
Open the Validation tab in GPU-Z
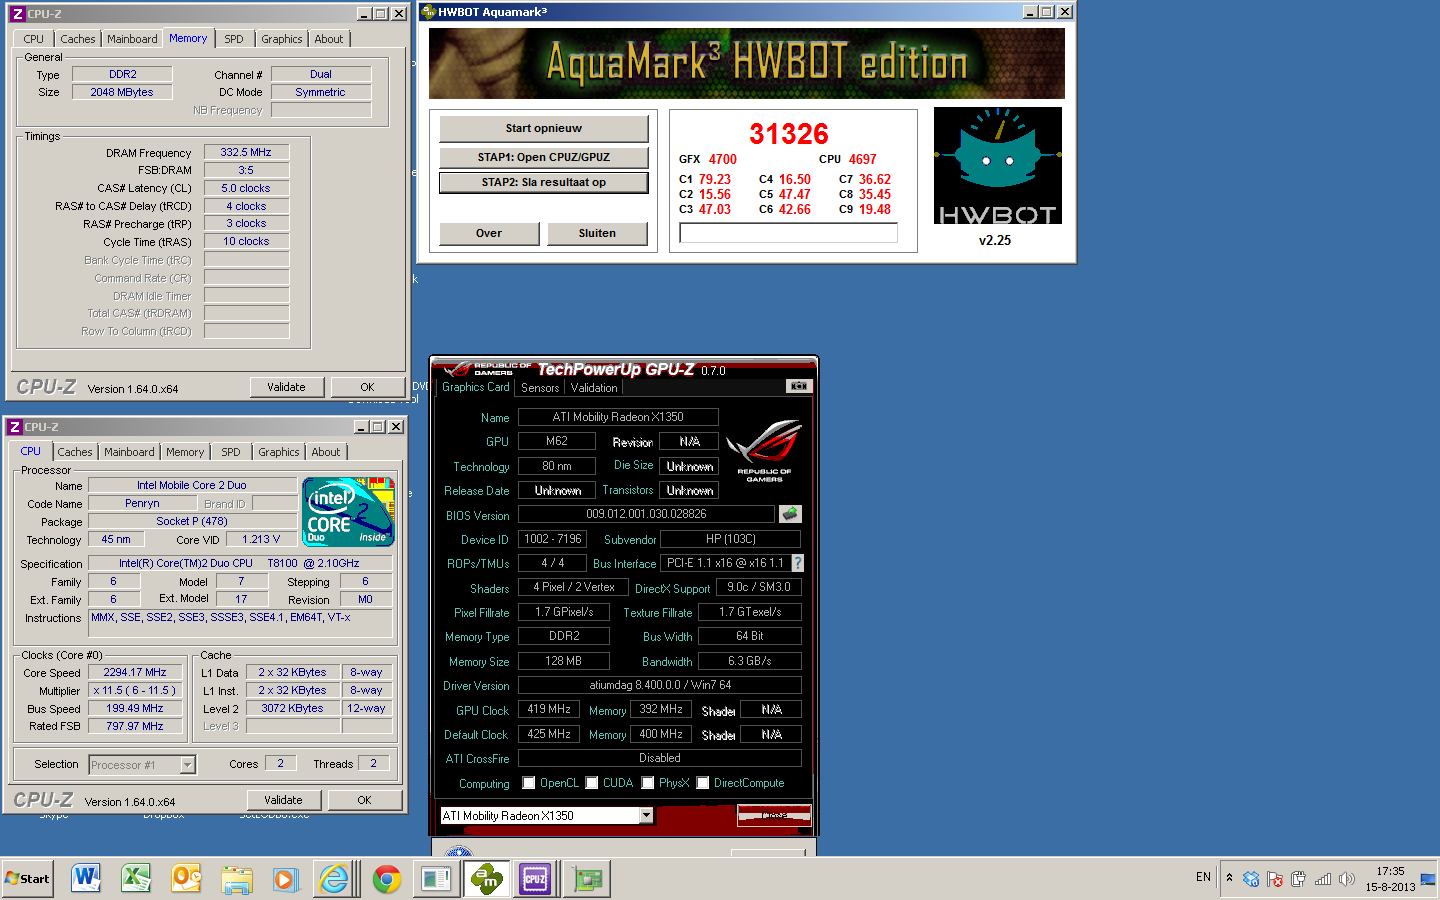tap(594, 388)
